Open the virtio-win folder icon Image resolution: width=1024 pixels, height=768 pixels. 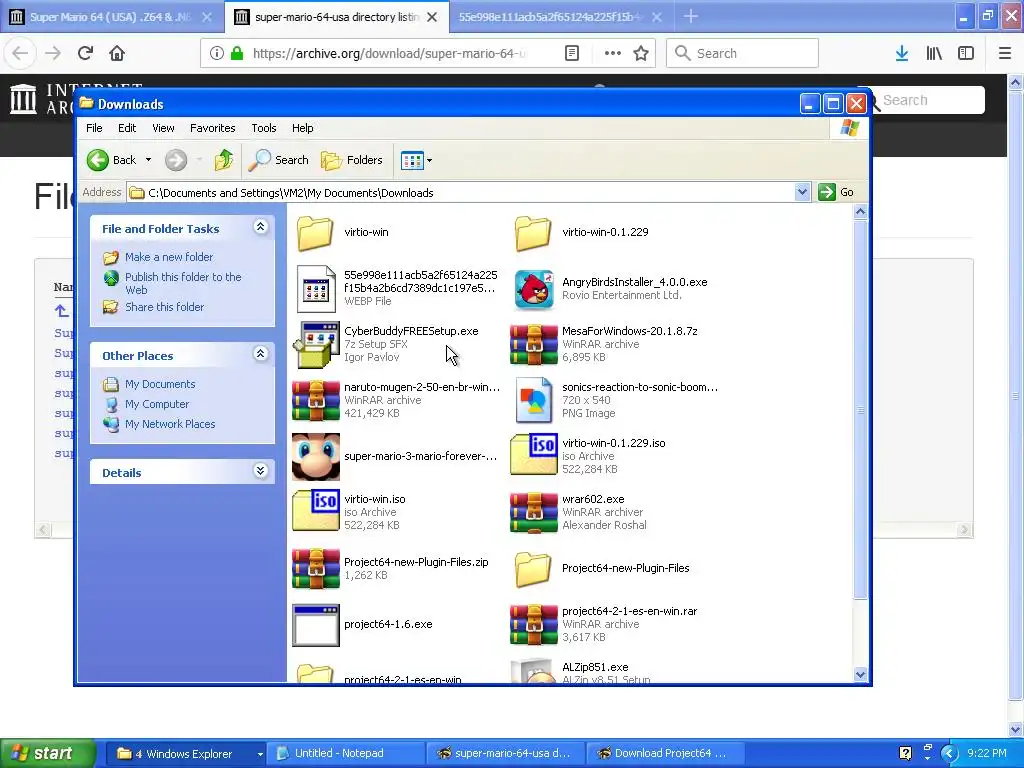pyautogui.click(x=315, y=233)
